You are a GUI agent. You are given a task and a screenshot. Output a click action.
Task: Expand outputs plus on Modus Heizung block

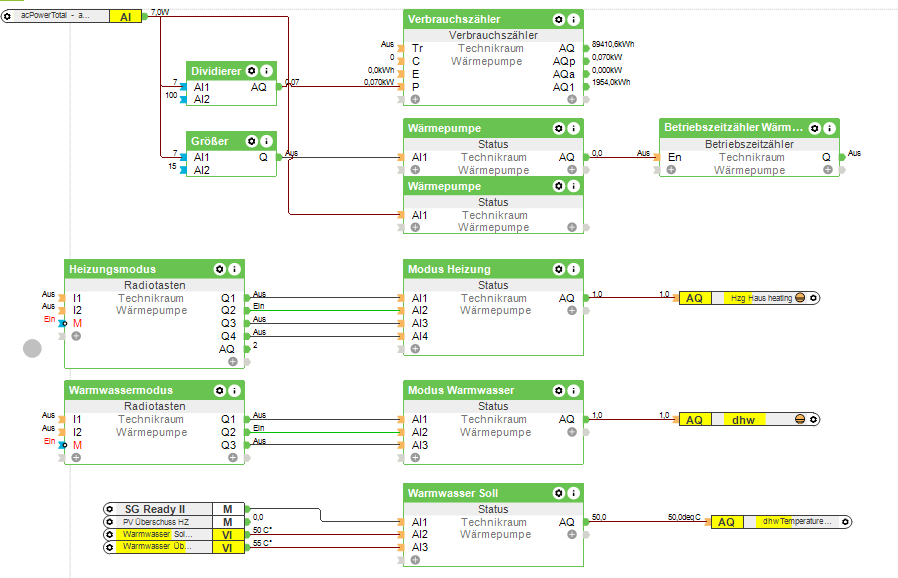572,310
